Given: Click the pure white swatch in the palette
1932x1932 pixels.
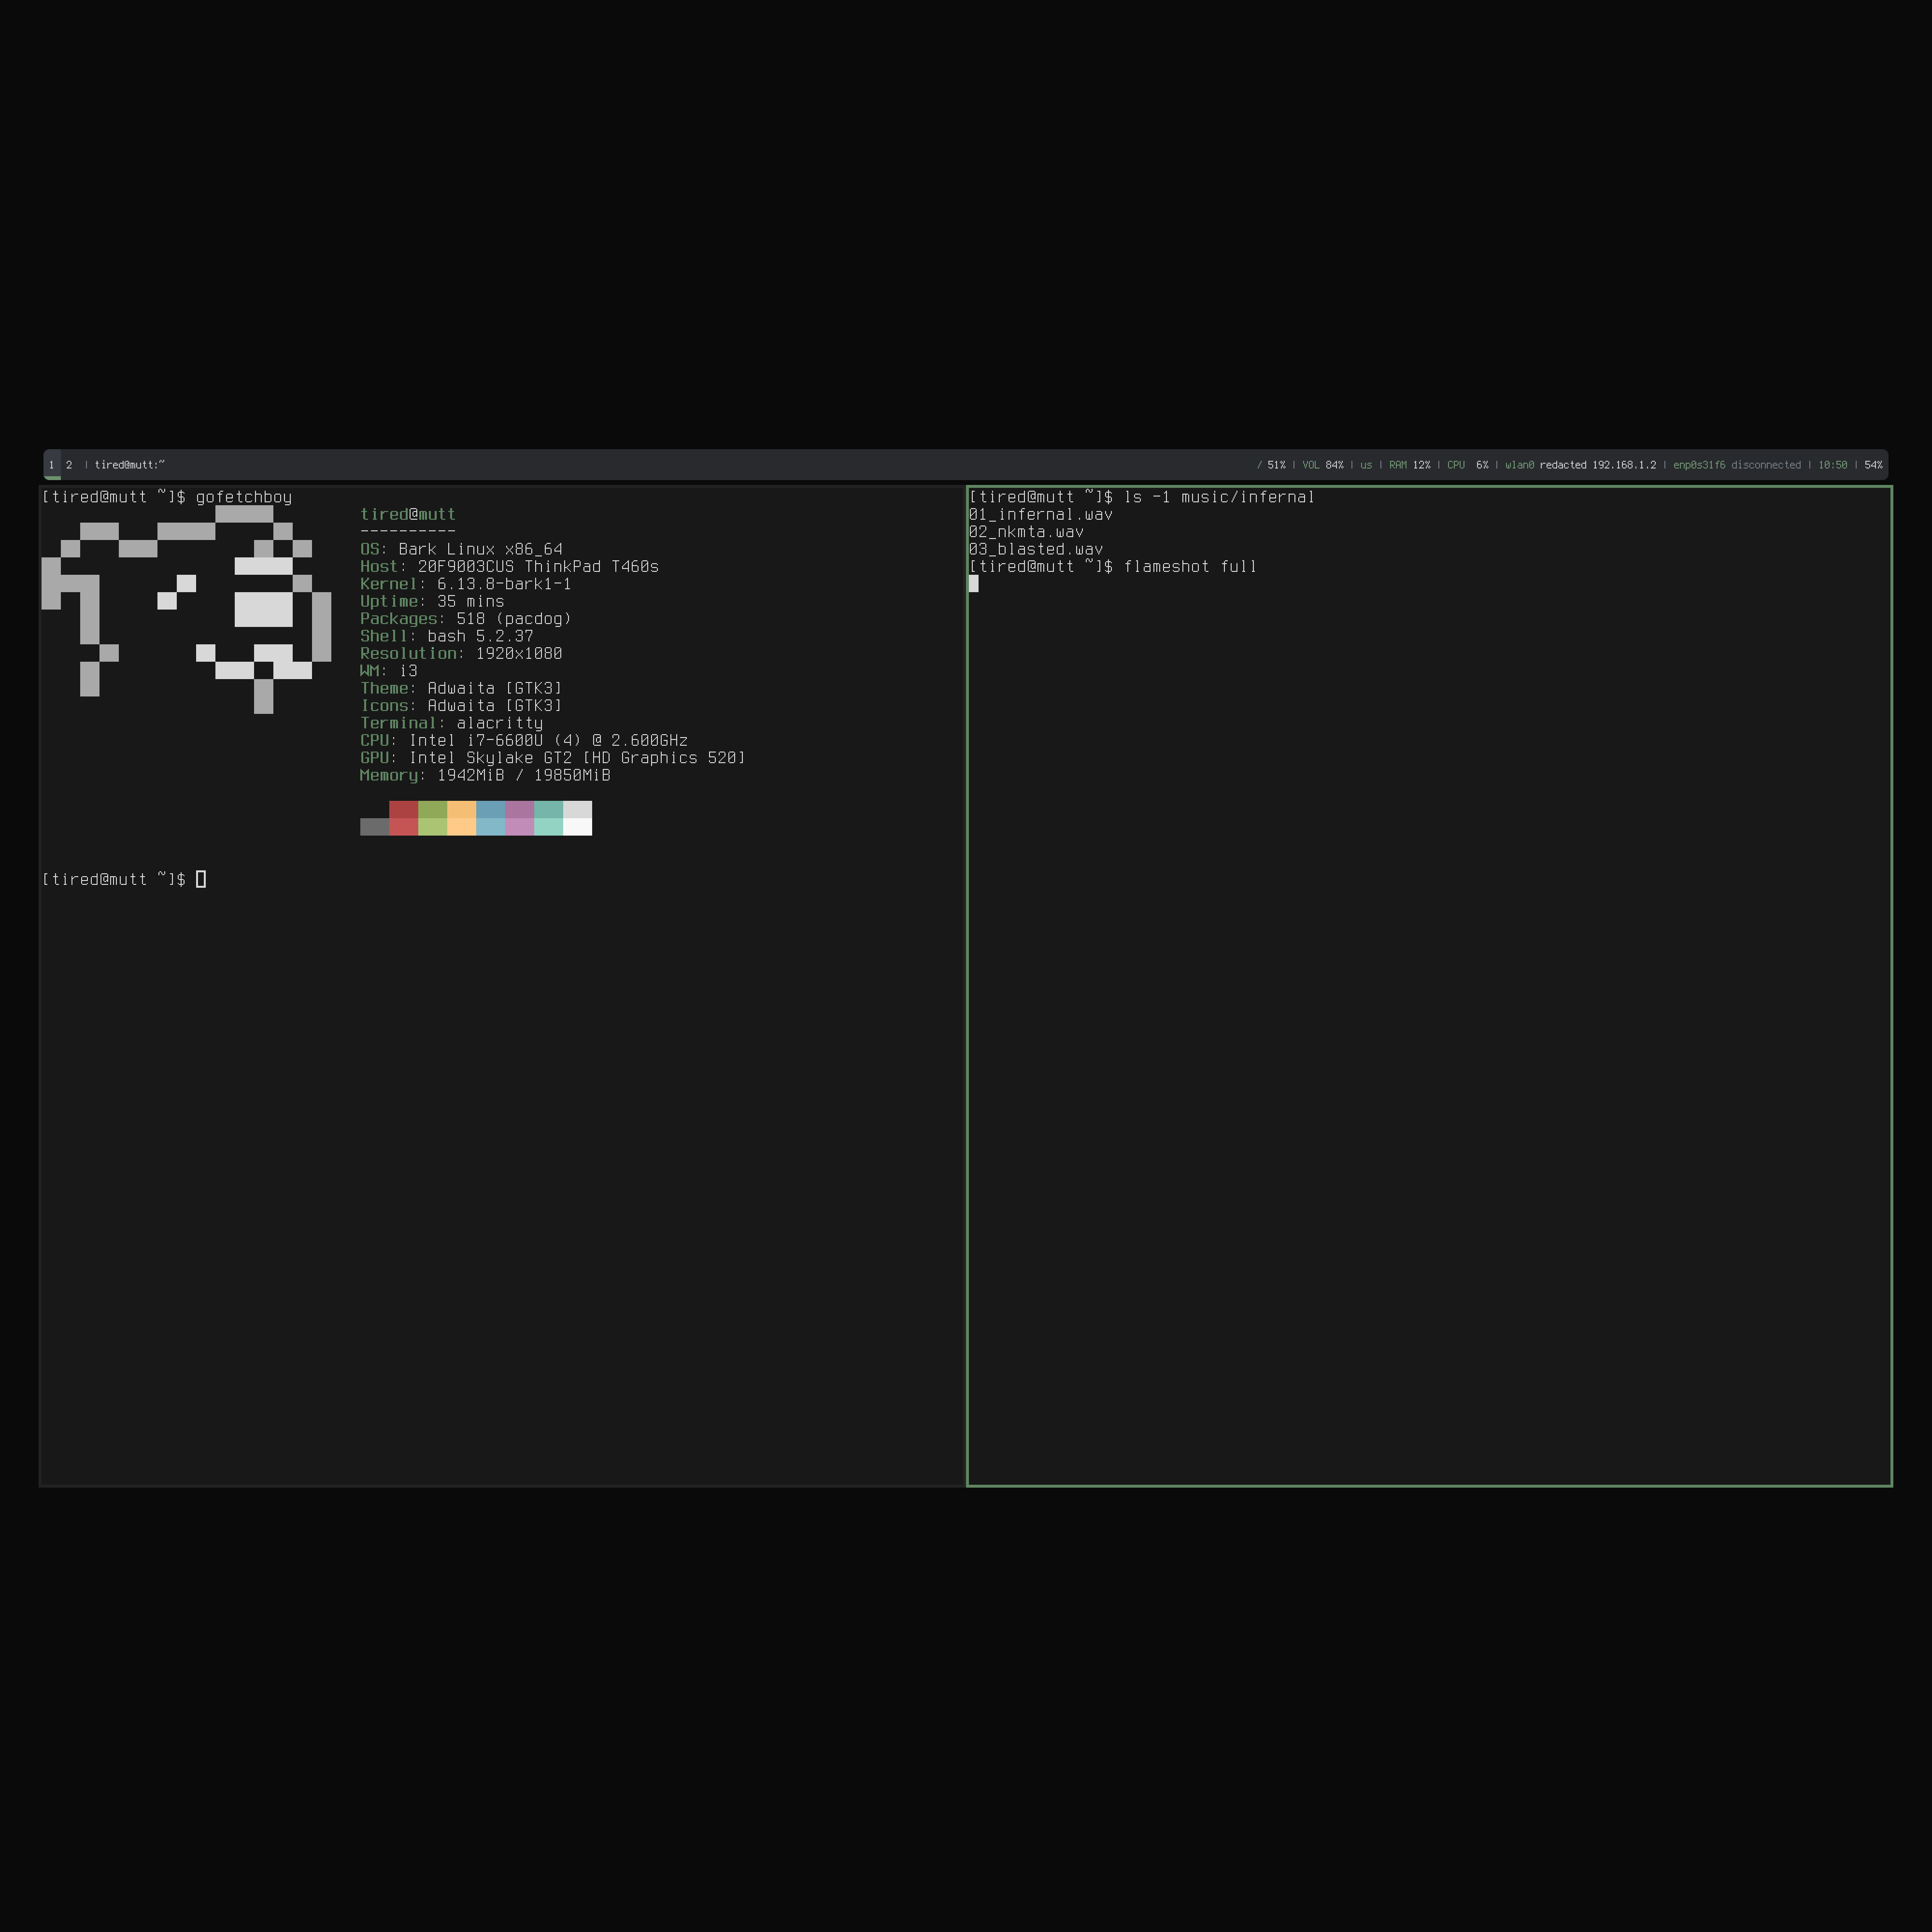Looking at the screenshot, I should (578, 827).
